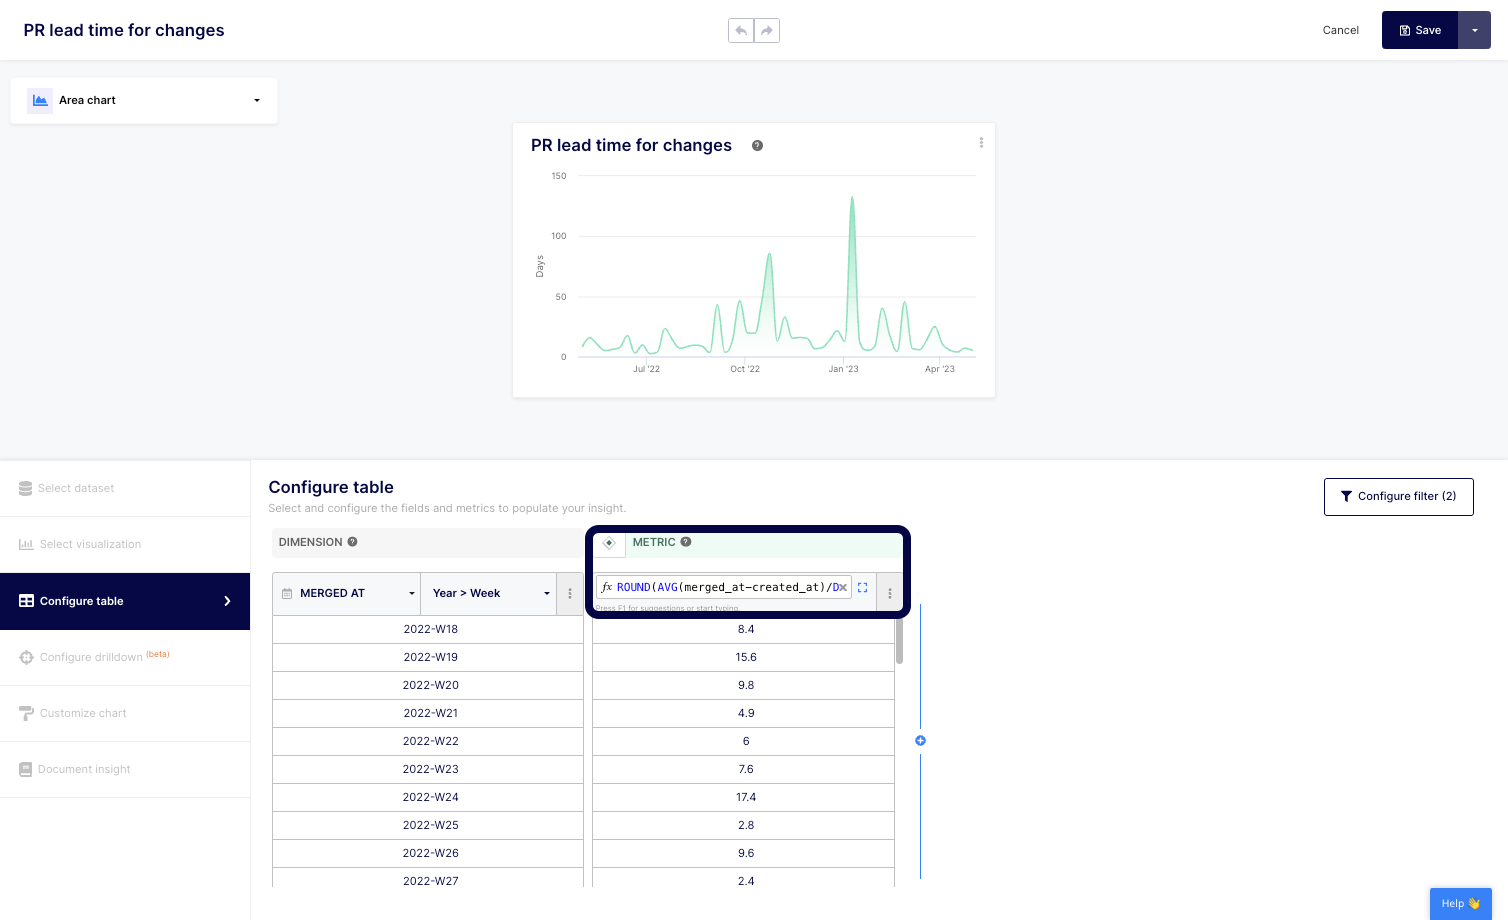1508x920 pixels.
Task: Toggle the diamond icon beside METRIC
Action: pyautogui.click(x=609, y=543)
